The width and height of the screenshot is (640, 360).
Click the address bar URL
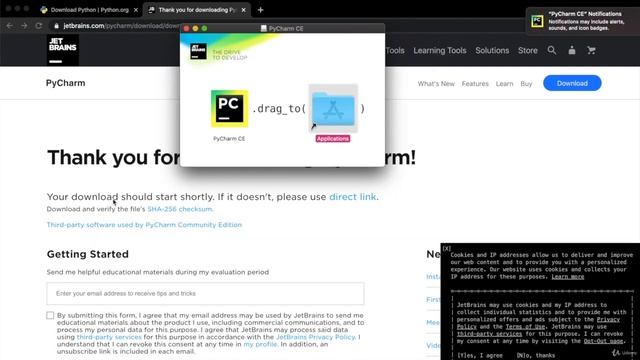(x=120, y=26)
